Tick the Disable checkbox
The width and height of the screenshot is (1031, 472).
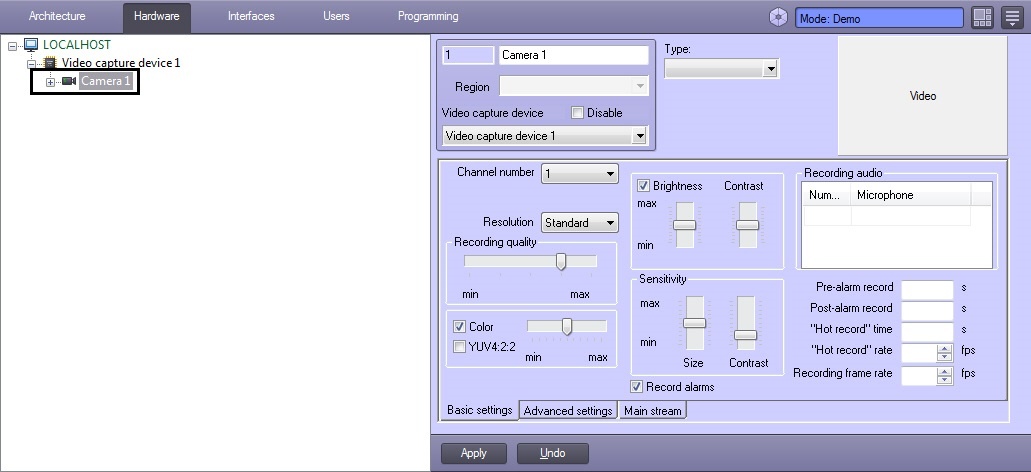[x=577, y=113]
